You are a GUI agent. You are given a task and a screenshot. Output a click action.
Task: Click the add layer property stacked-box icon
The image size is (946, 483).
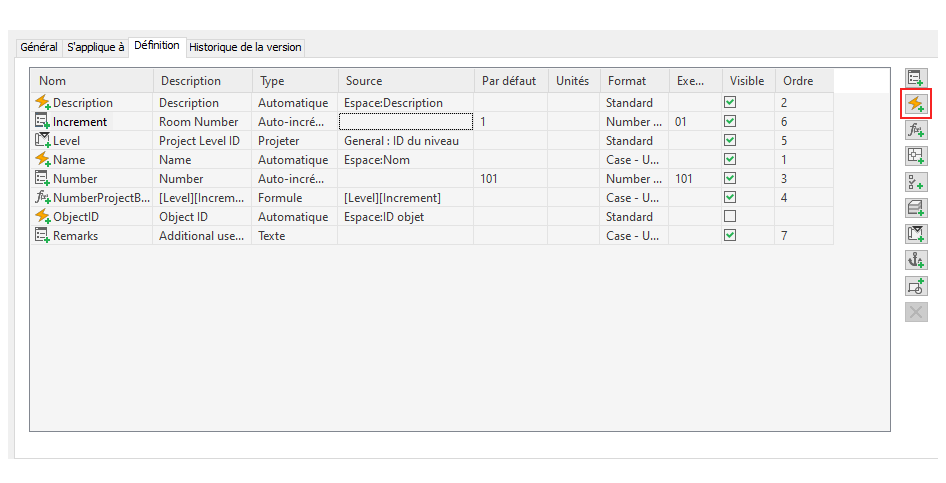pyautogui.click(x=916, y=208)
